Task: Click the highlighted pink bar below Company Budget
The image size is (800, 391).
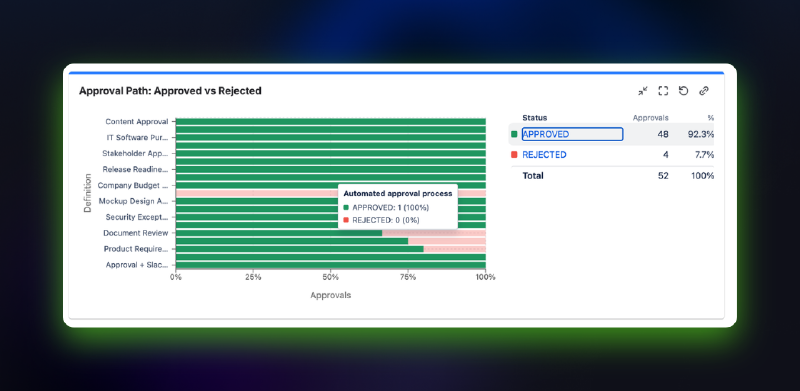Action: point(257,193)
